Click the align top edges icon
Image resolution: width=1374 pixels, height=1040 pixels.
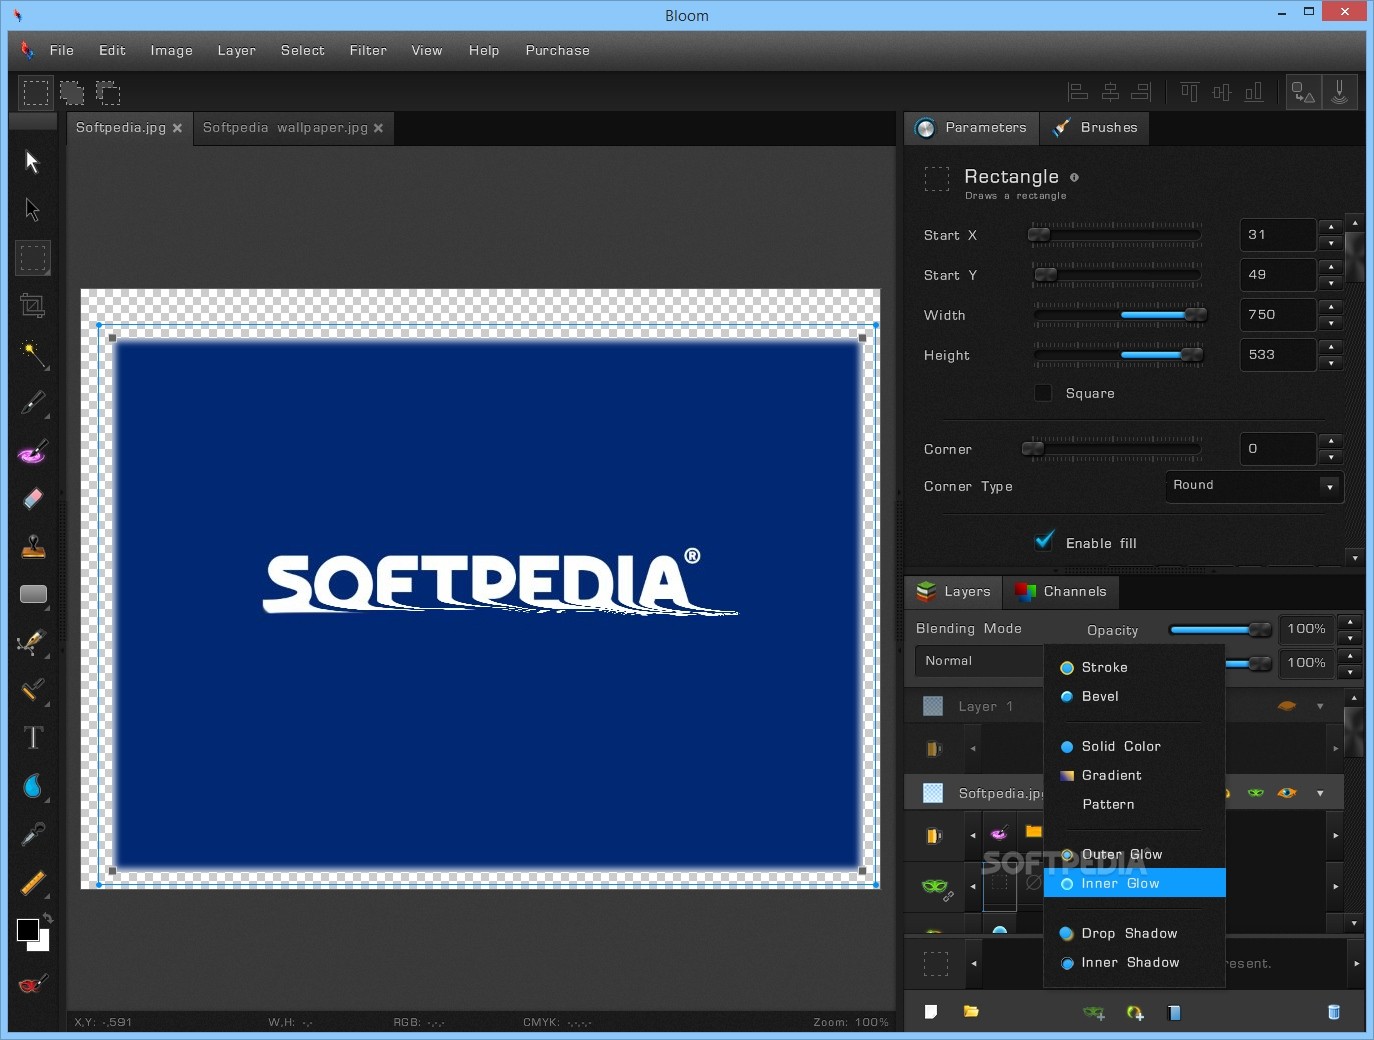[1189, 92]
